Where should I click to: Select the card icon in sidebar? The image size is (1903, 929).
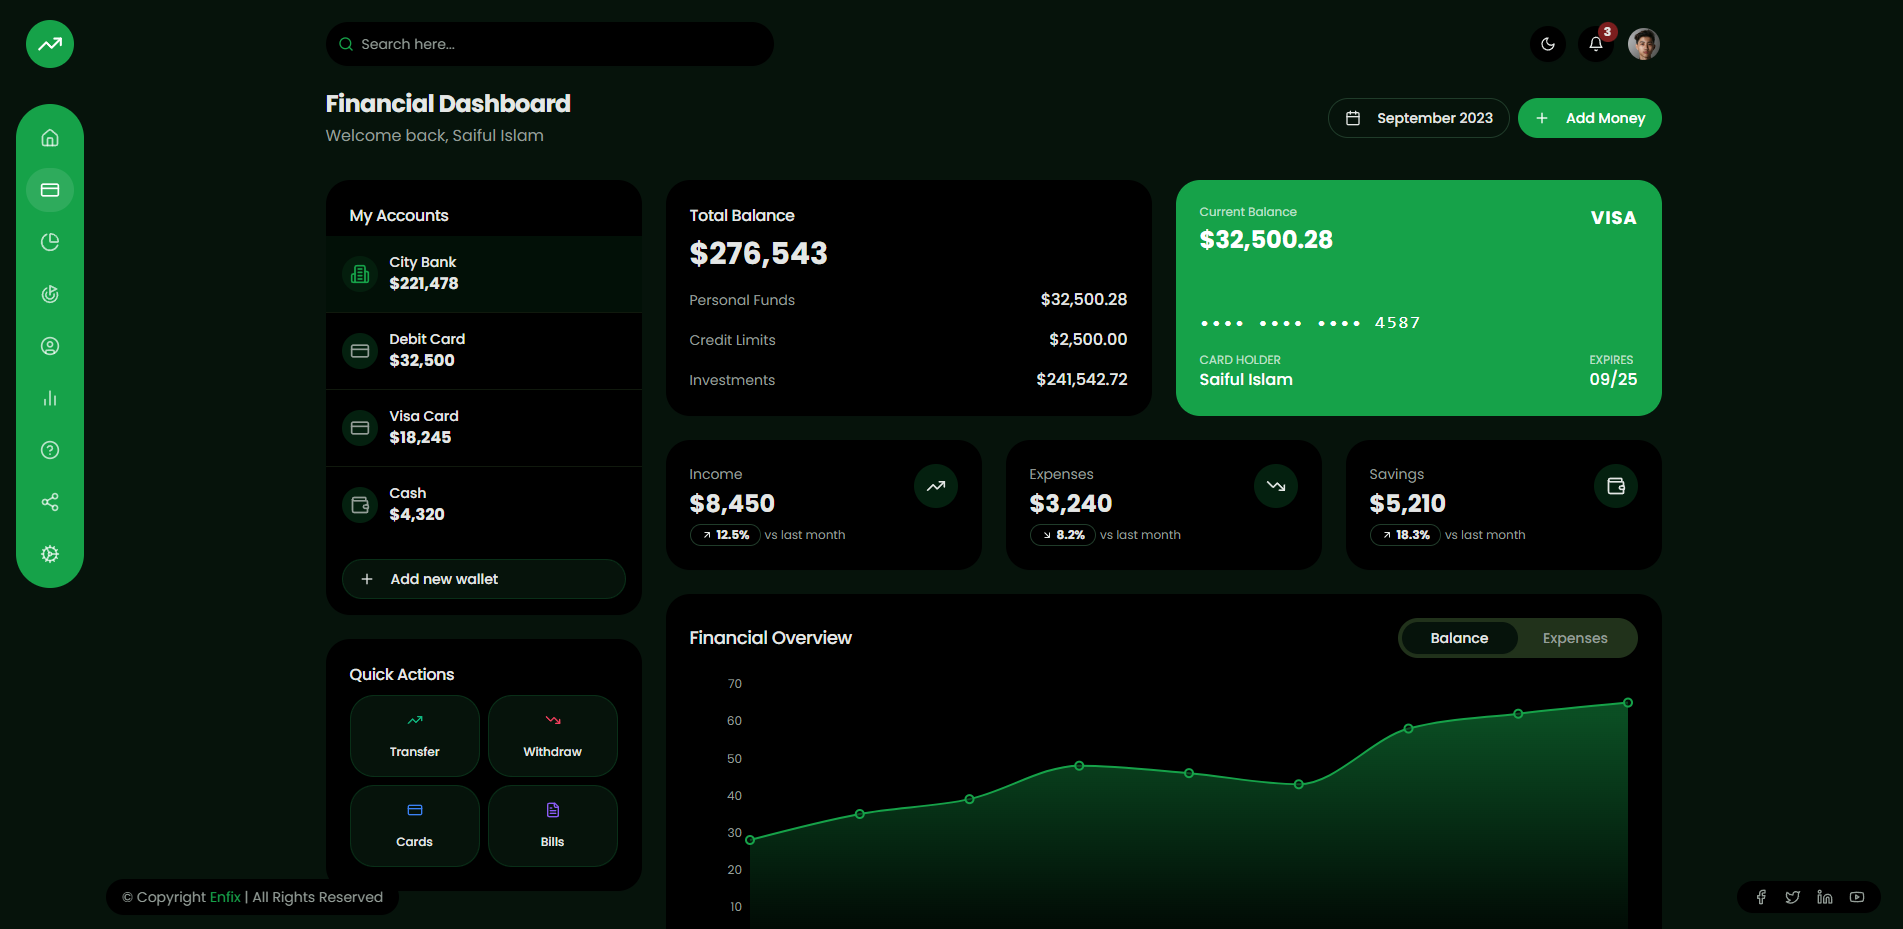pos(50,190)
